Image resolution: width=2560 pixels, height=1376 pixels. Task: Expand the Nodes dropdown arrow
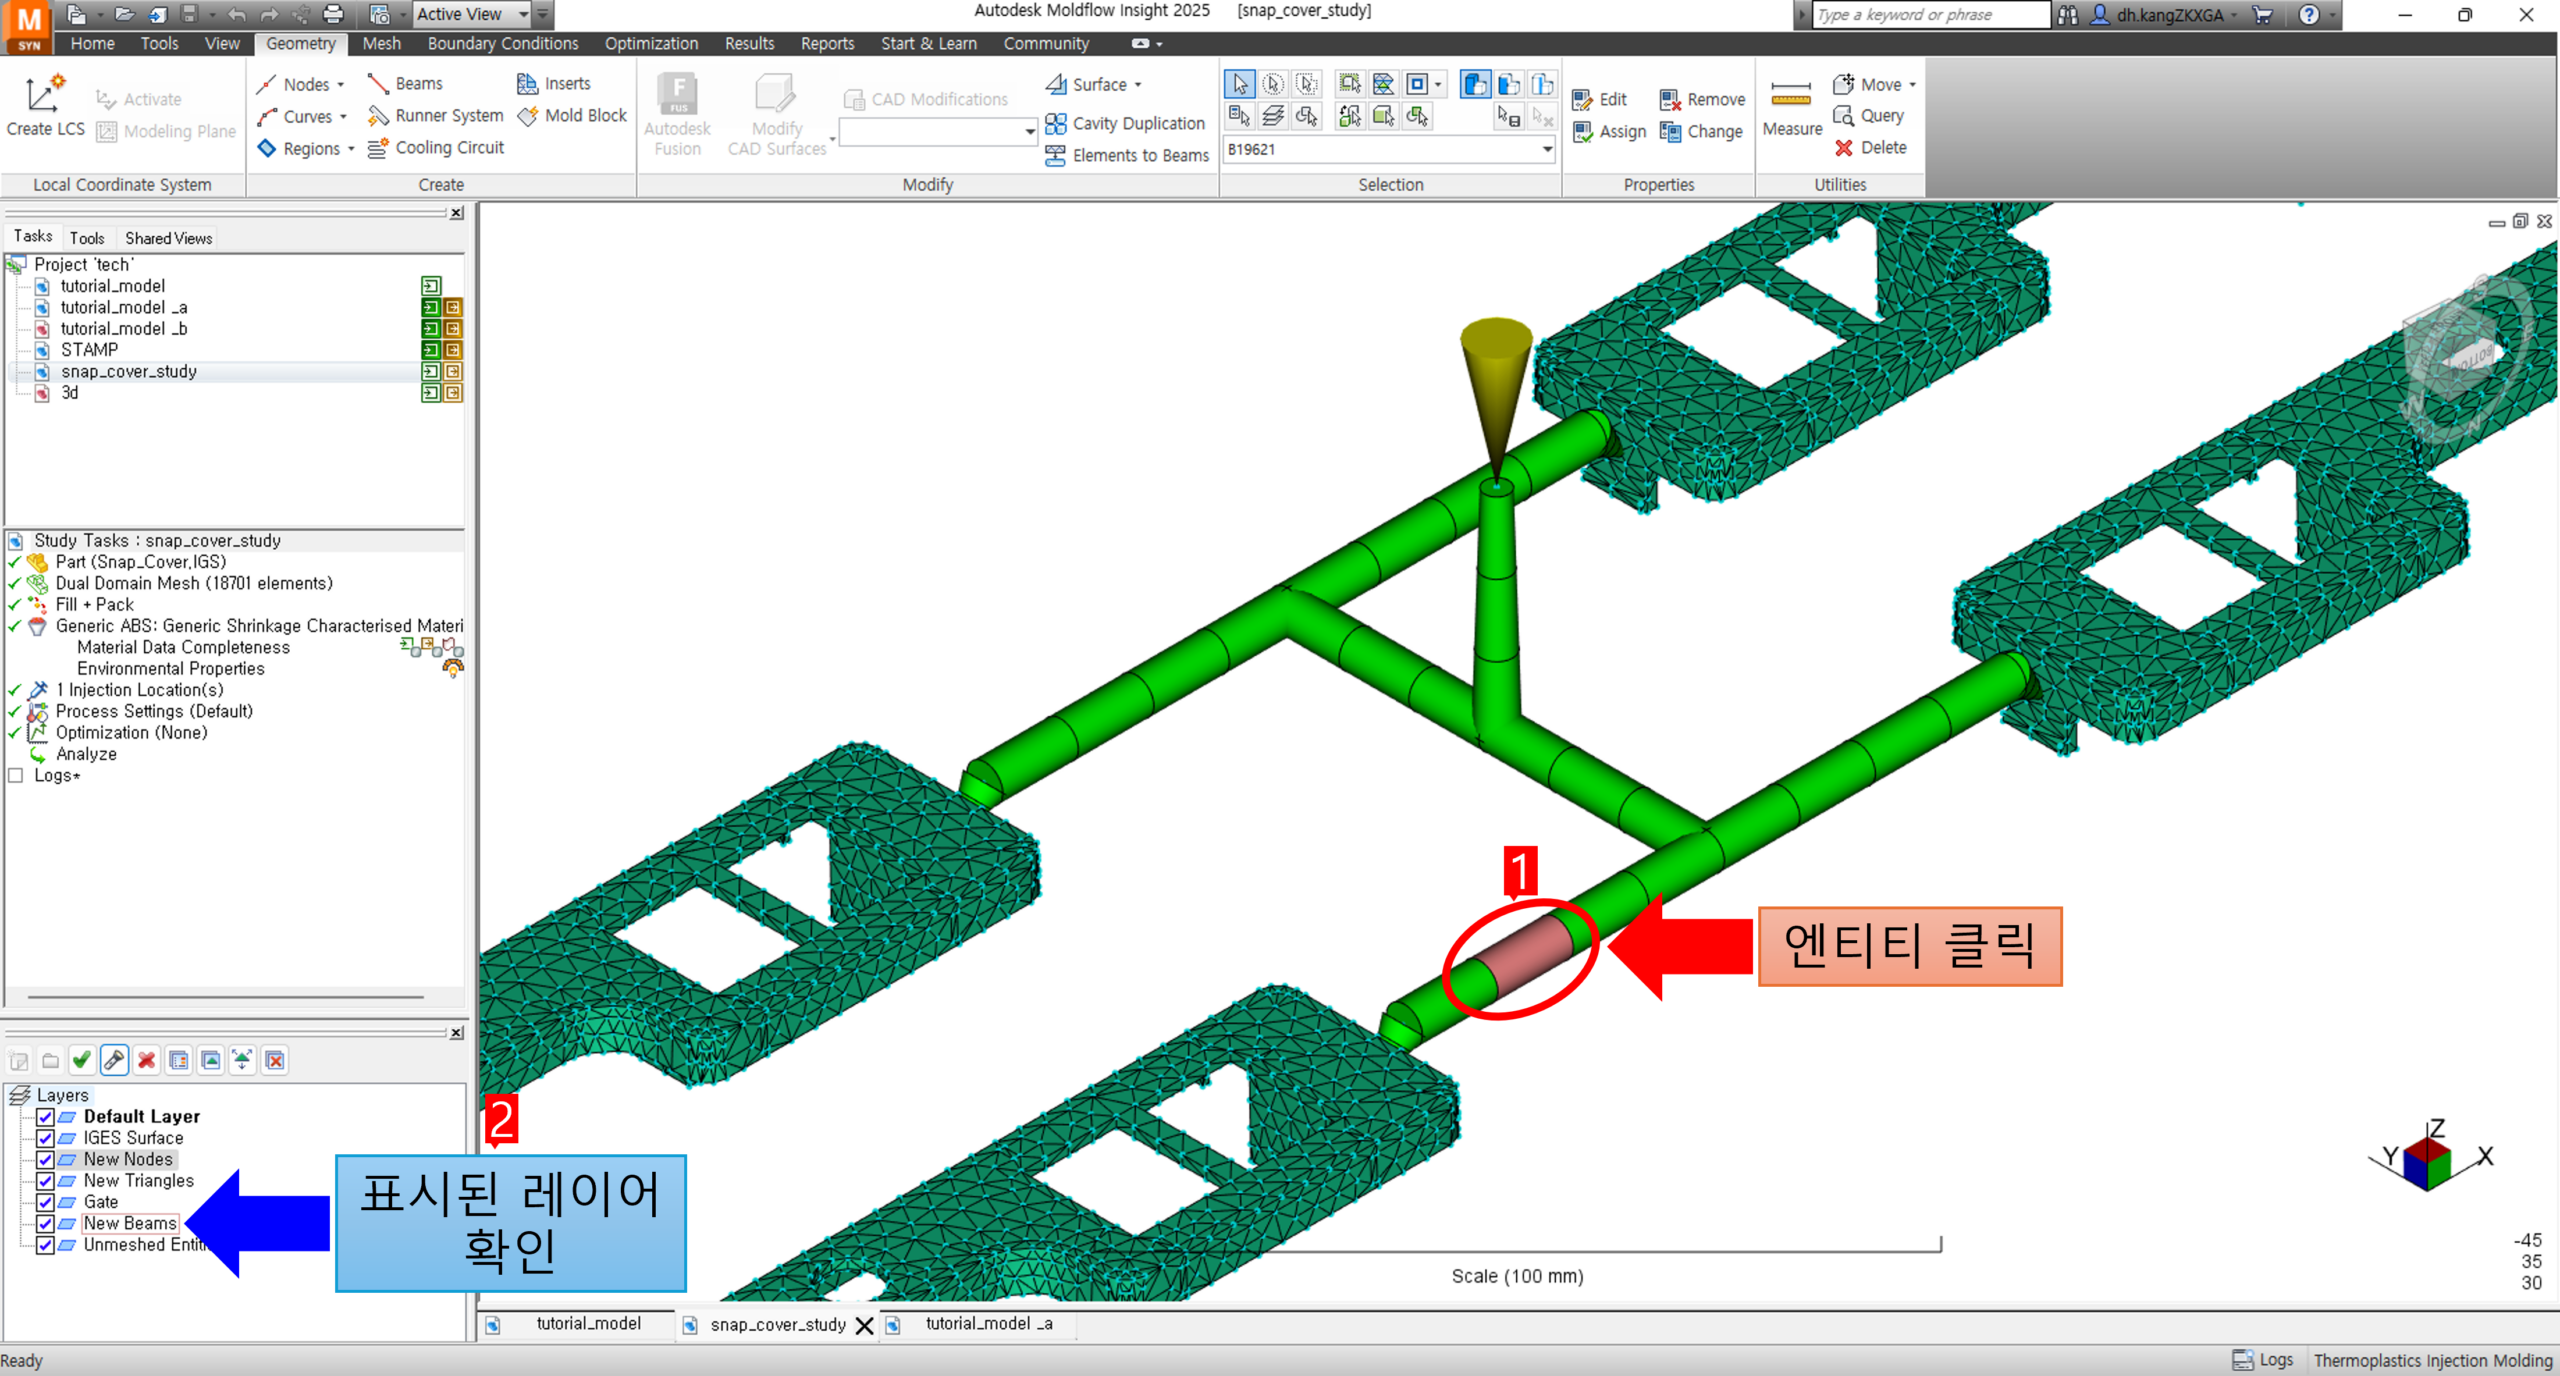(x=341, y=85)
